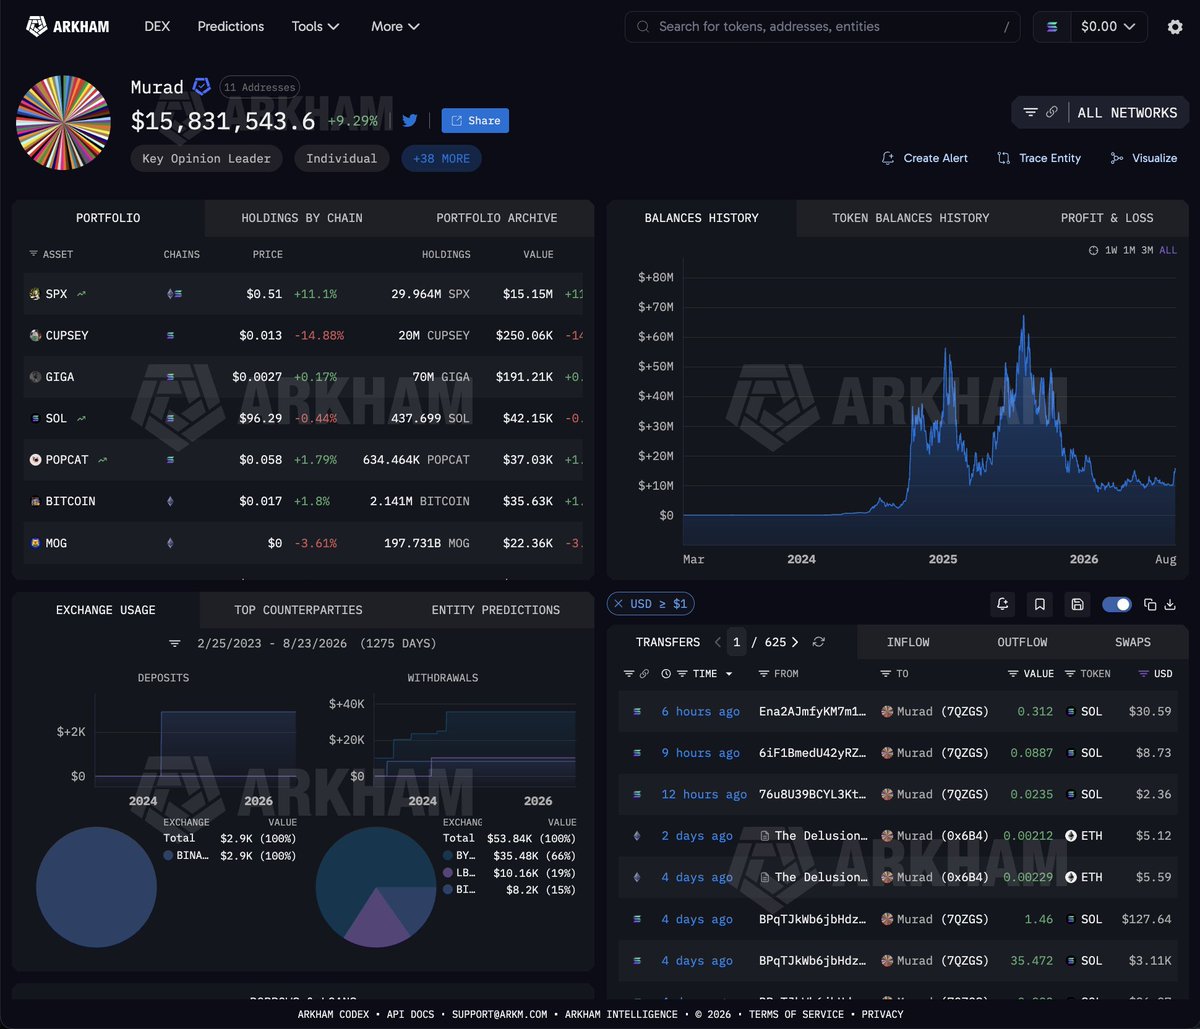Open the DEX nav link
This screenshot has width=1200, height=1029.
[x=157, y=26]
